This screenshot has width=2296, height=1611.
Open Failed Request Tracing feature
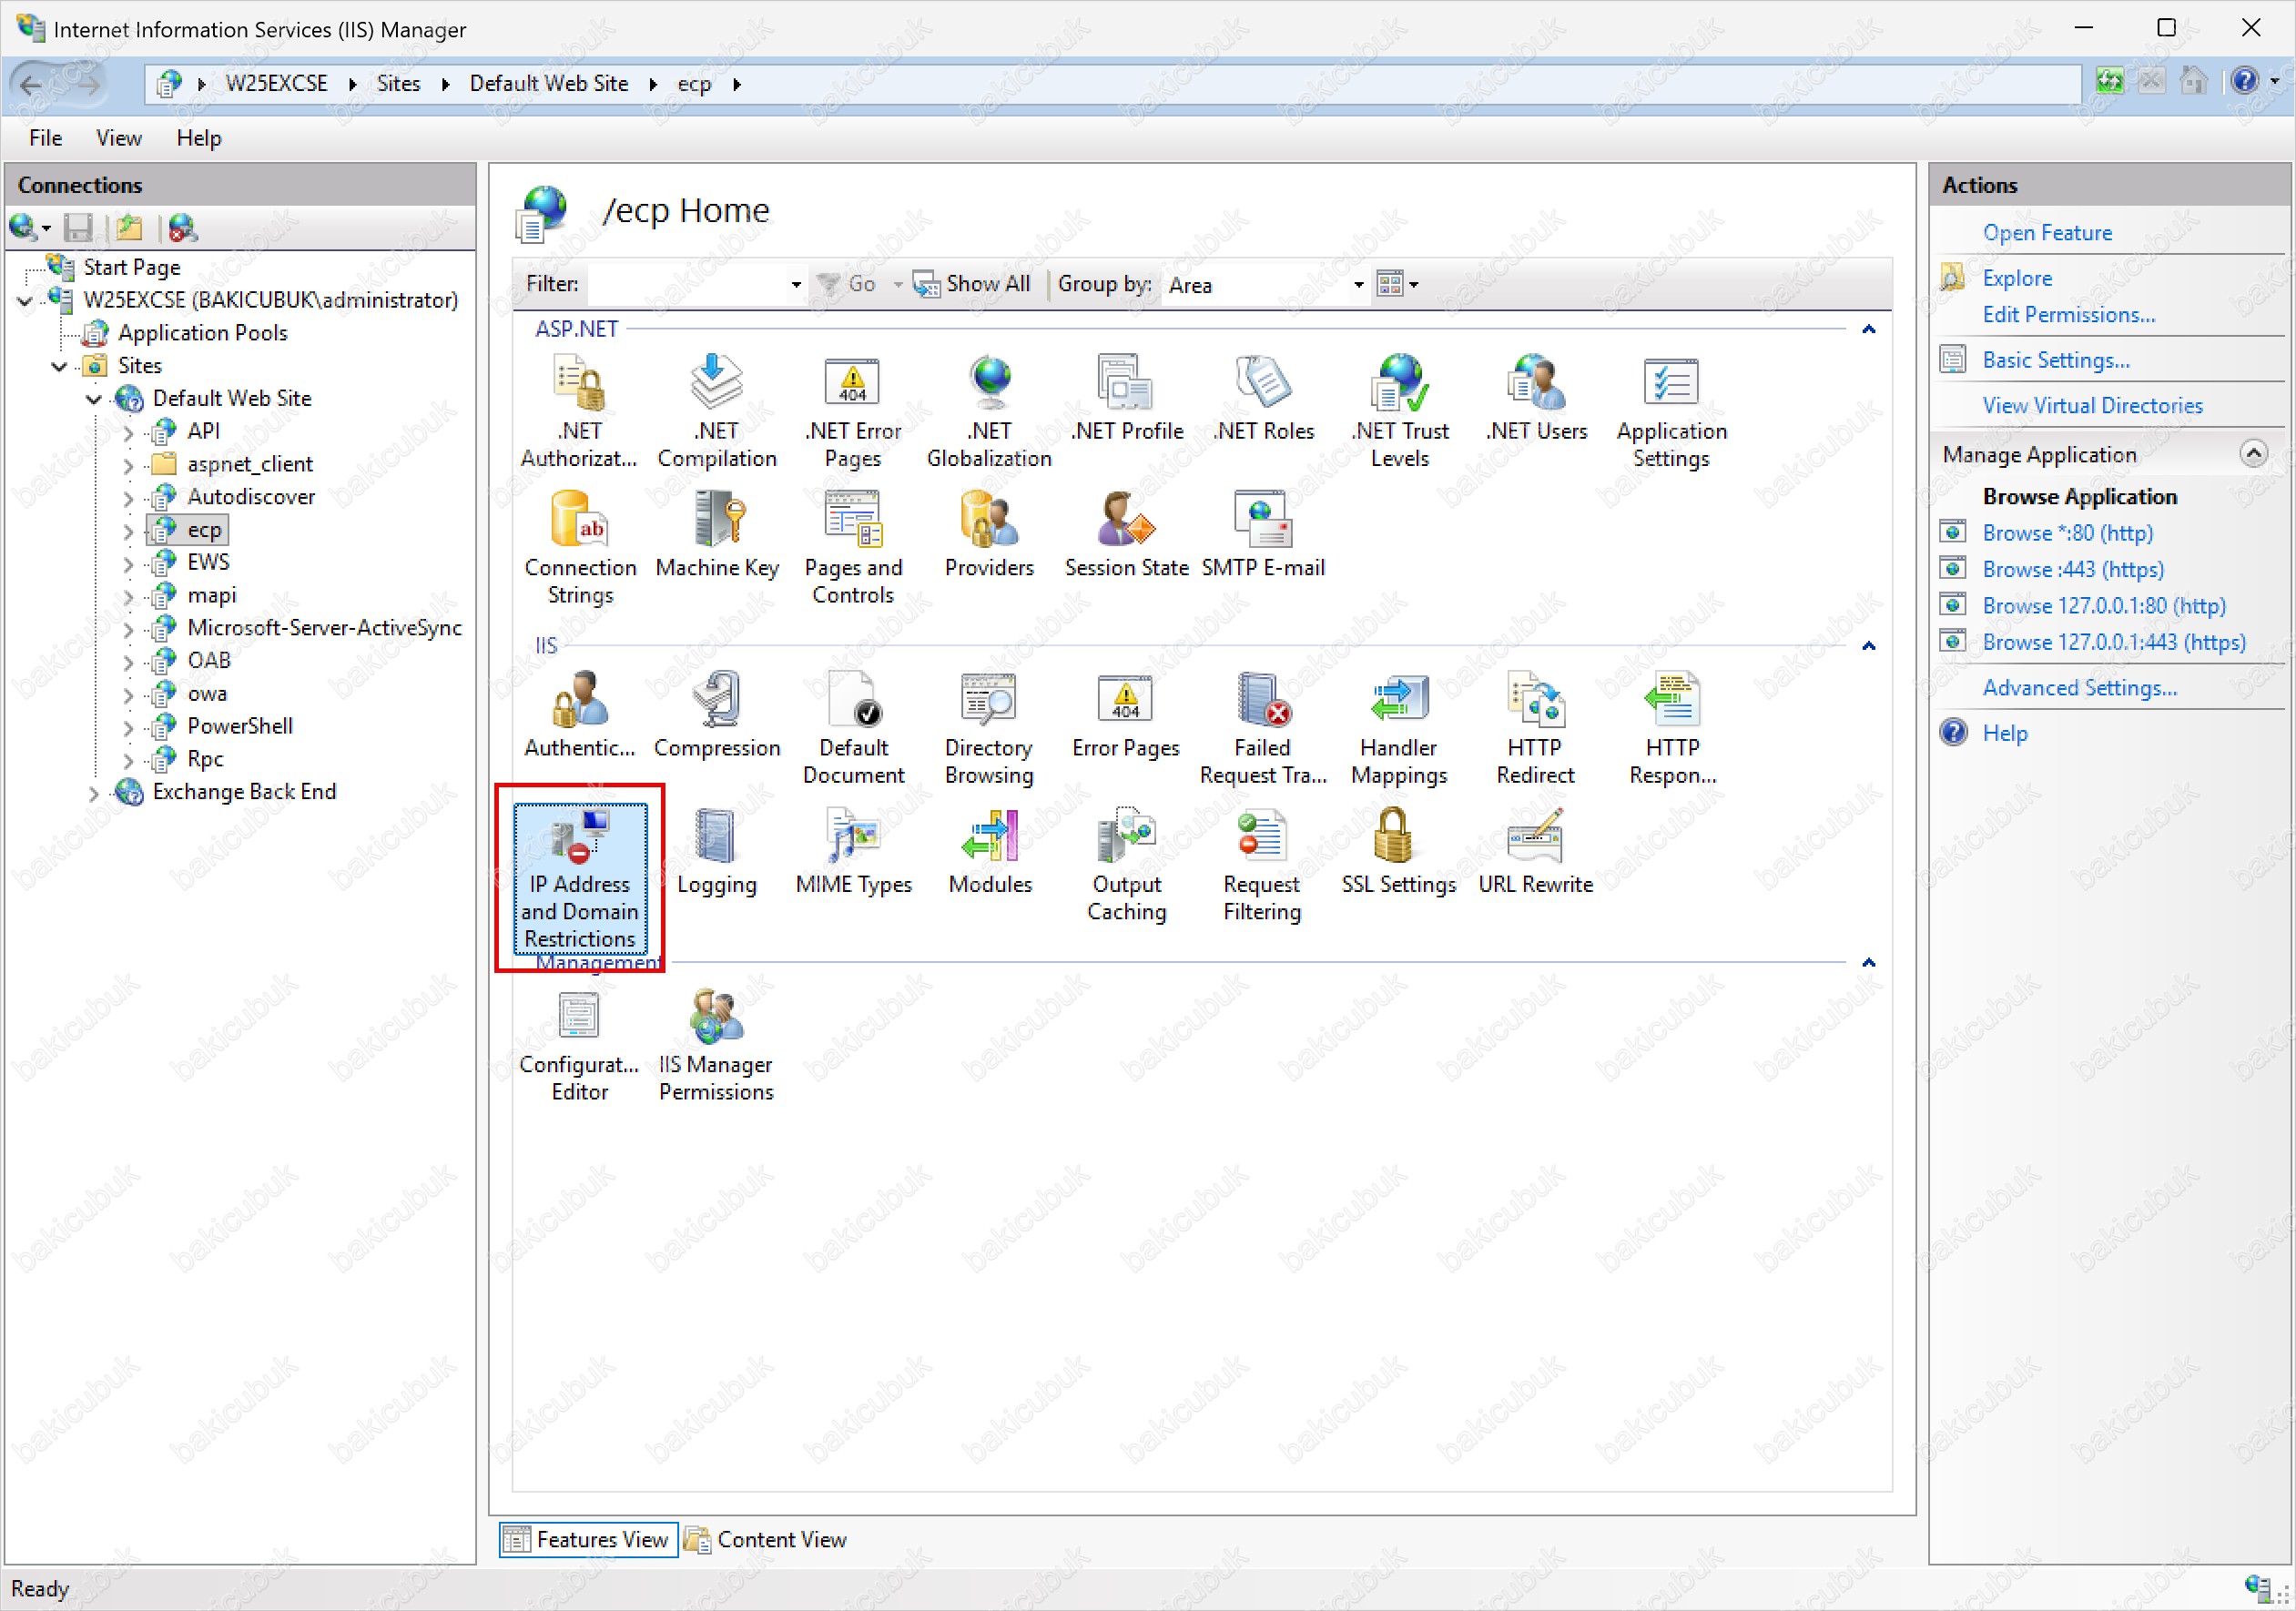pyautogui.click(x=1263, y=728)
